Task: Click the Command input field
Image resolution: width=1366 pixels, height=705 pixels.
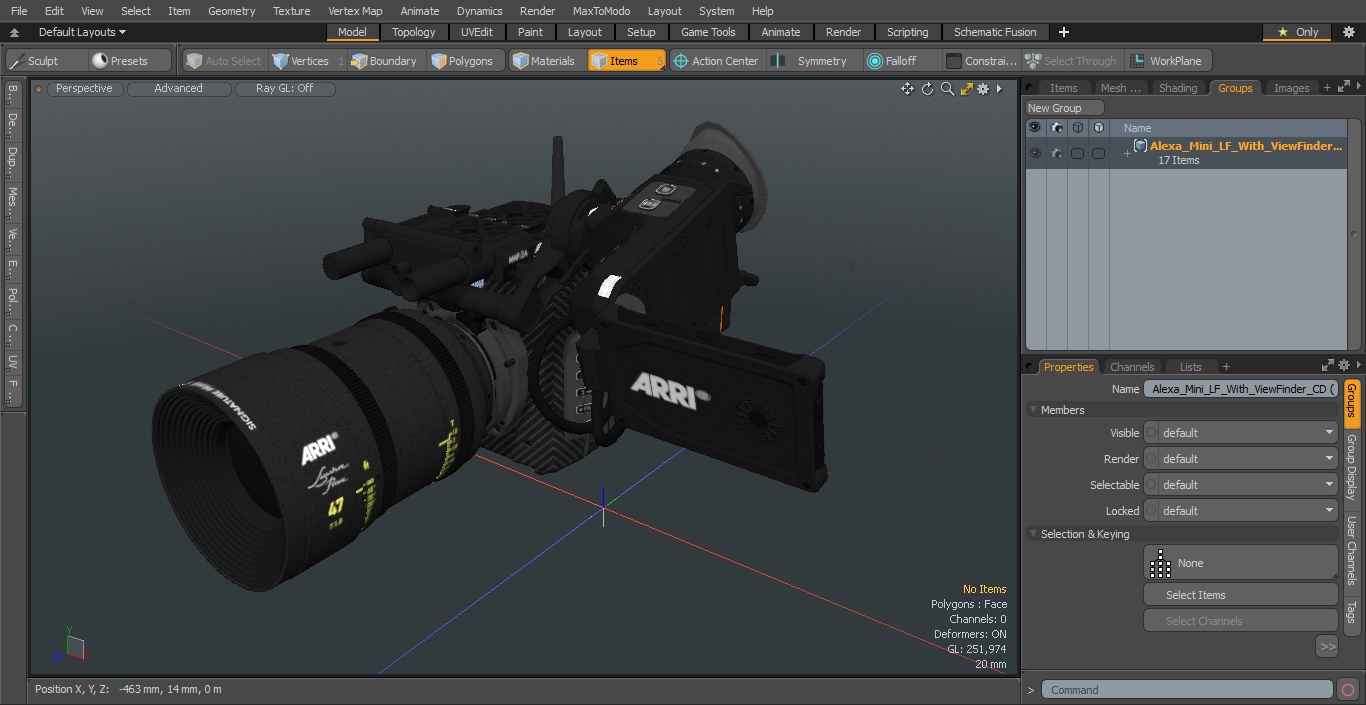Action: pos(1187,690)
